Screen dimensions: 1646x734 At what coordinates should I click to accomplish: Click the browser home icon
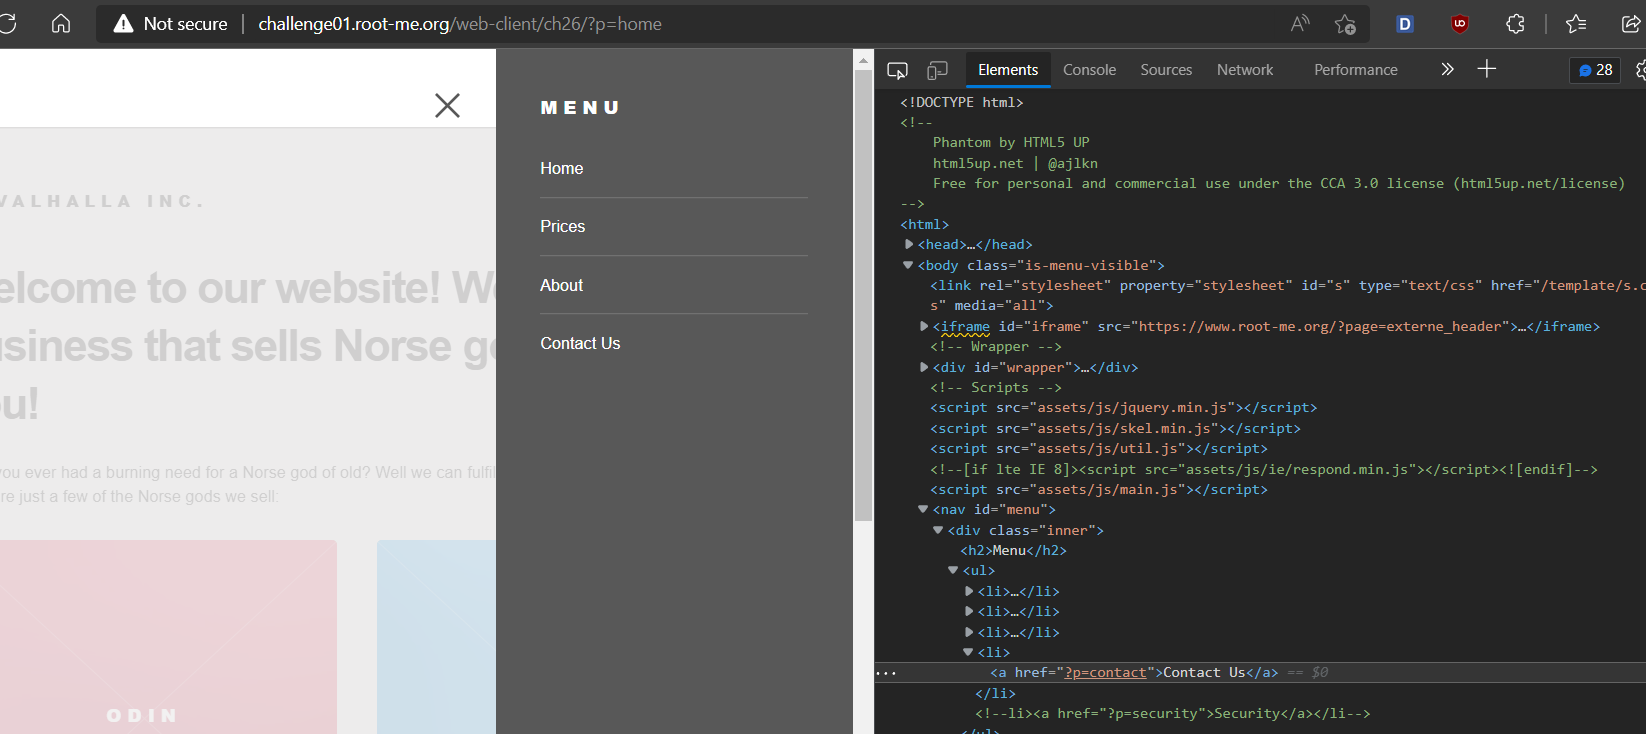[x=61, y=23]
